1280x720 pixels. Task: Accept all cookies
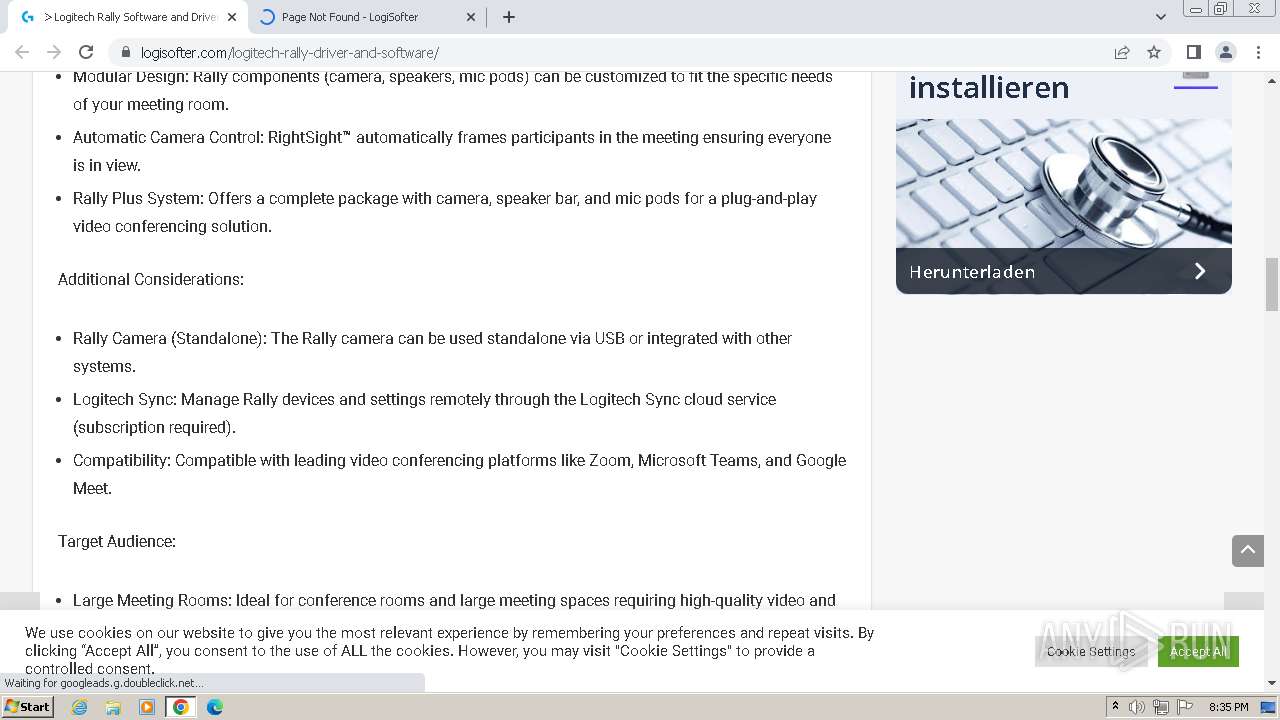click(x=1198, y=651)
